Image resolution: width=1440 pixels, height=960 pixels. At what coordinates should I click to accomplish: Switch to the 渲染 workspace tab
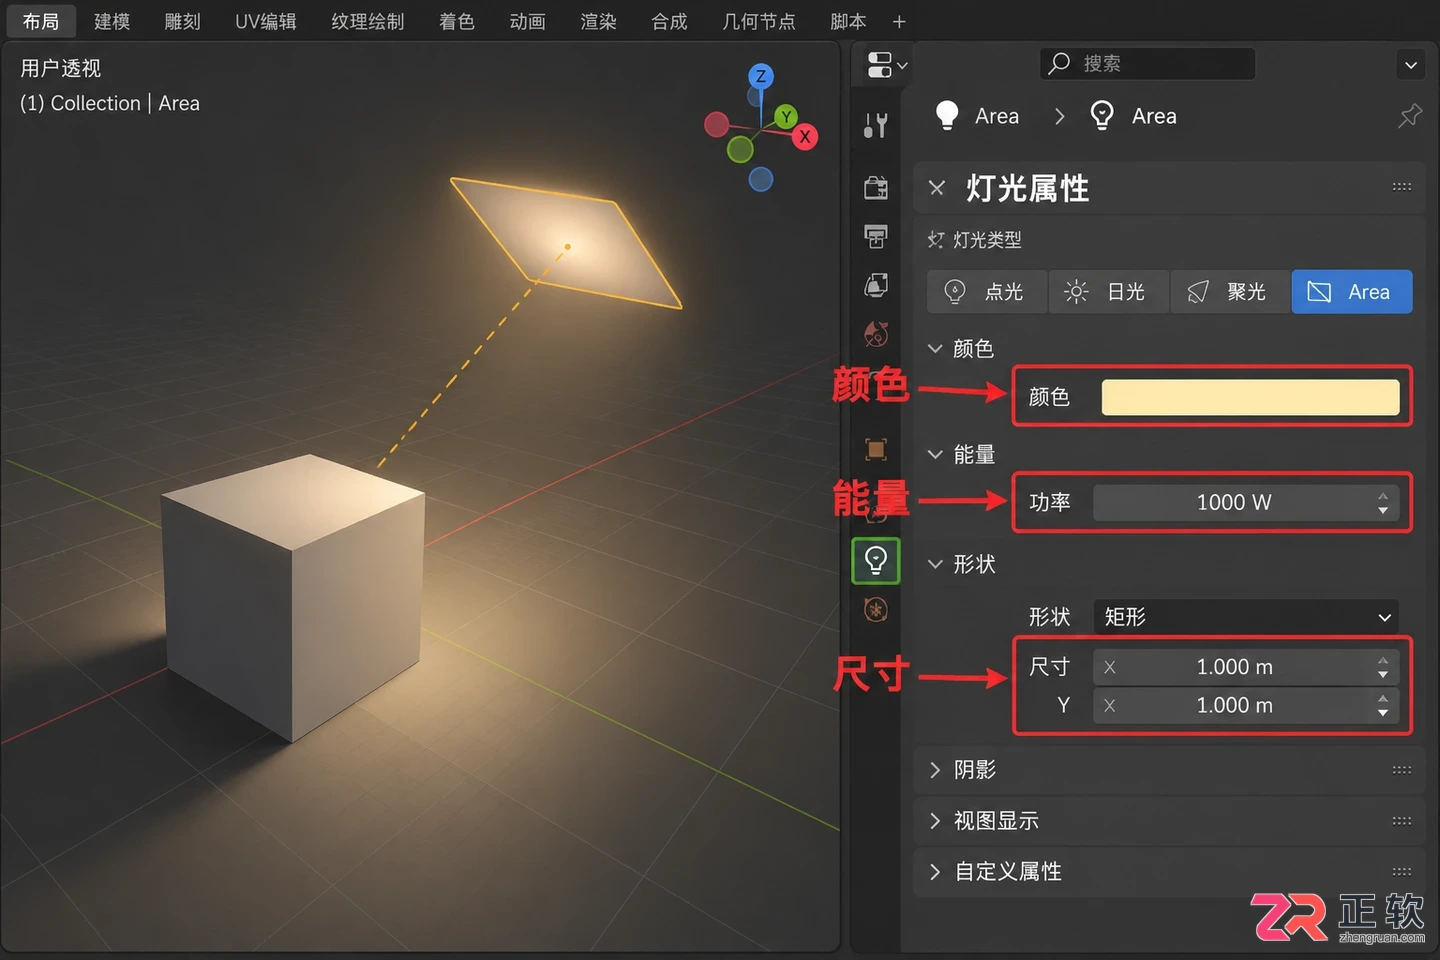point(599,22)
